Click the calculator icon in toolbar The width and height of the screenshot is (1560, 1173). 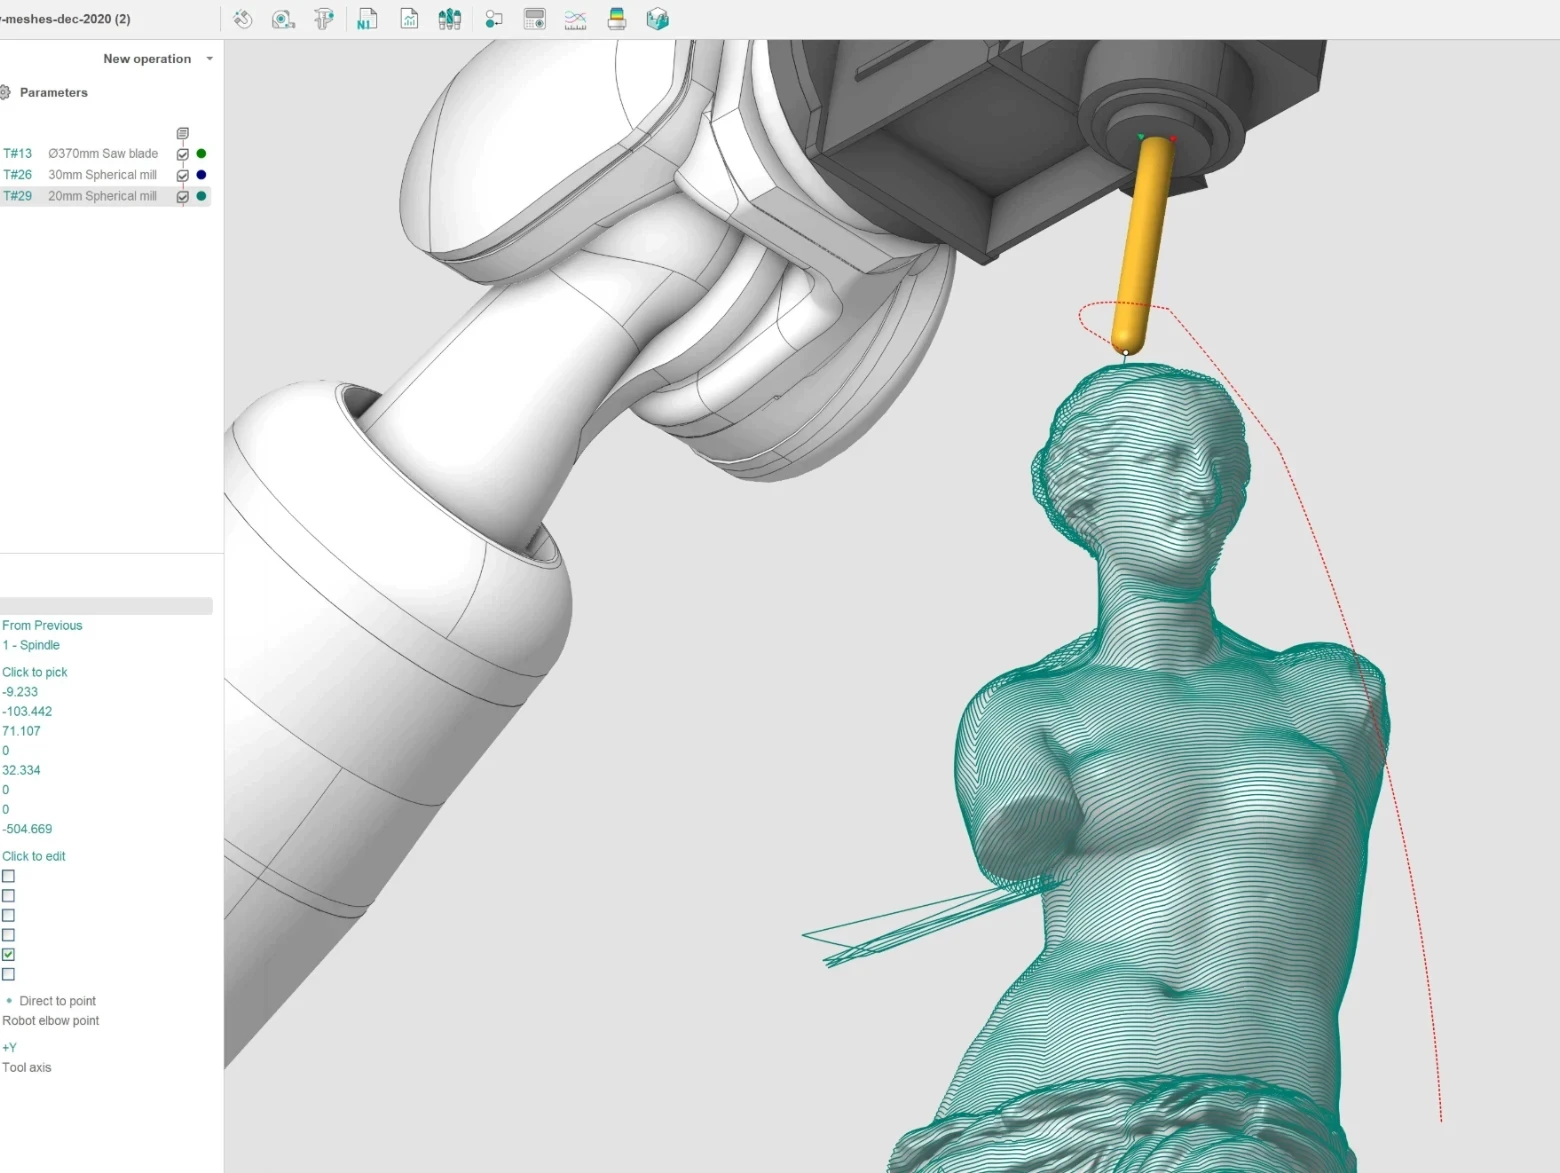[535, 19]
